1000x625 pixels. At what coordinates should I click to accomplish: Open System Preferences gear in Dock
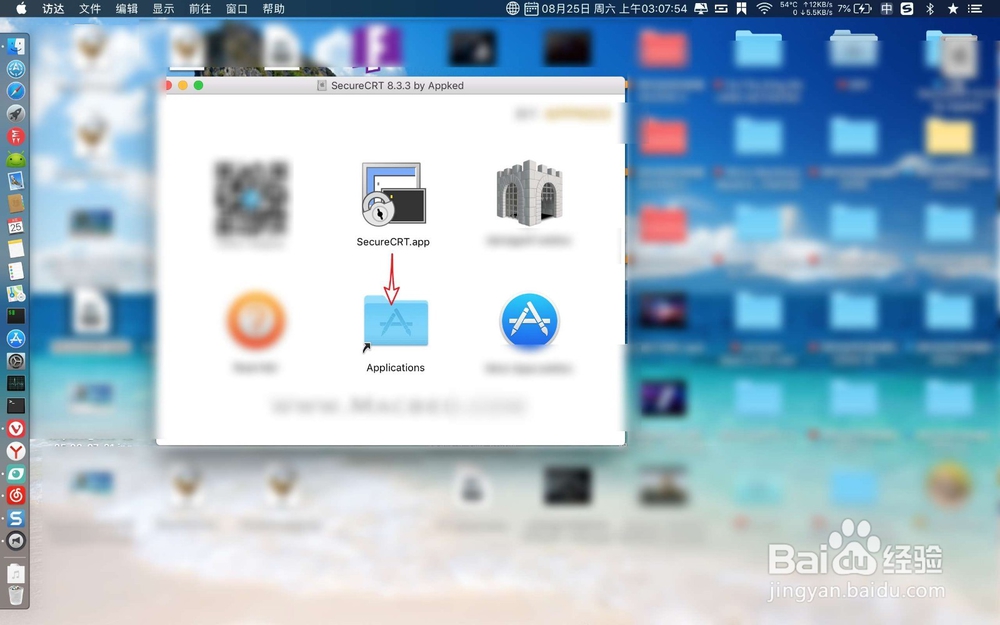pos(16,361)
